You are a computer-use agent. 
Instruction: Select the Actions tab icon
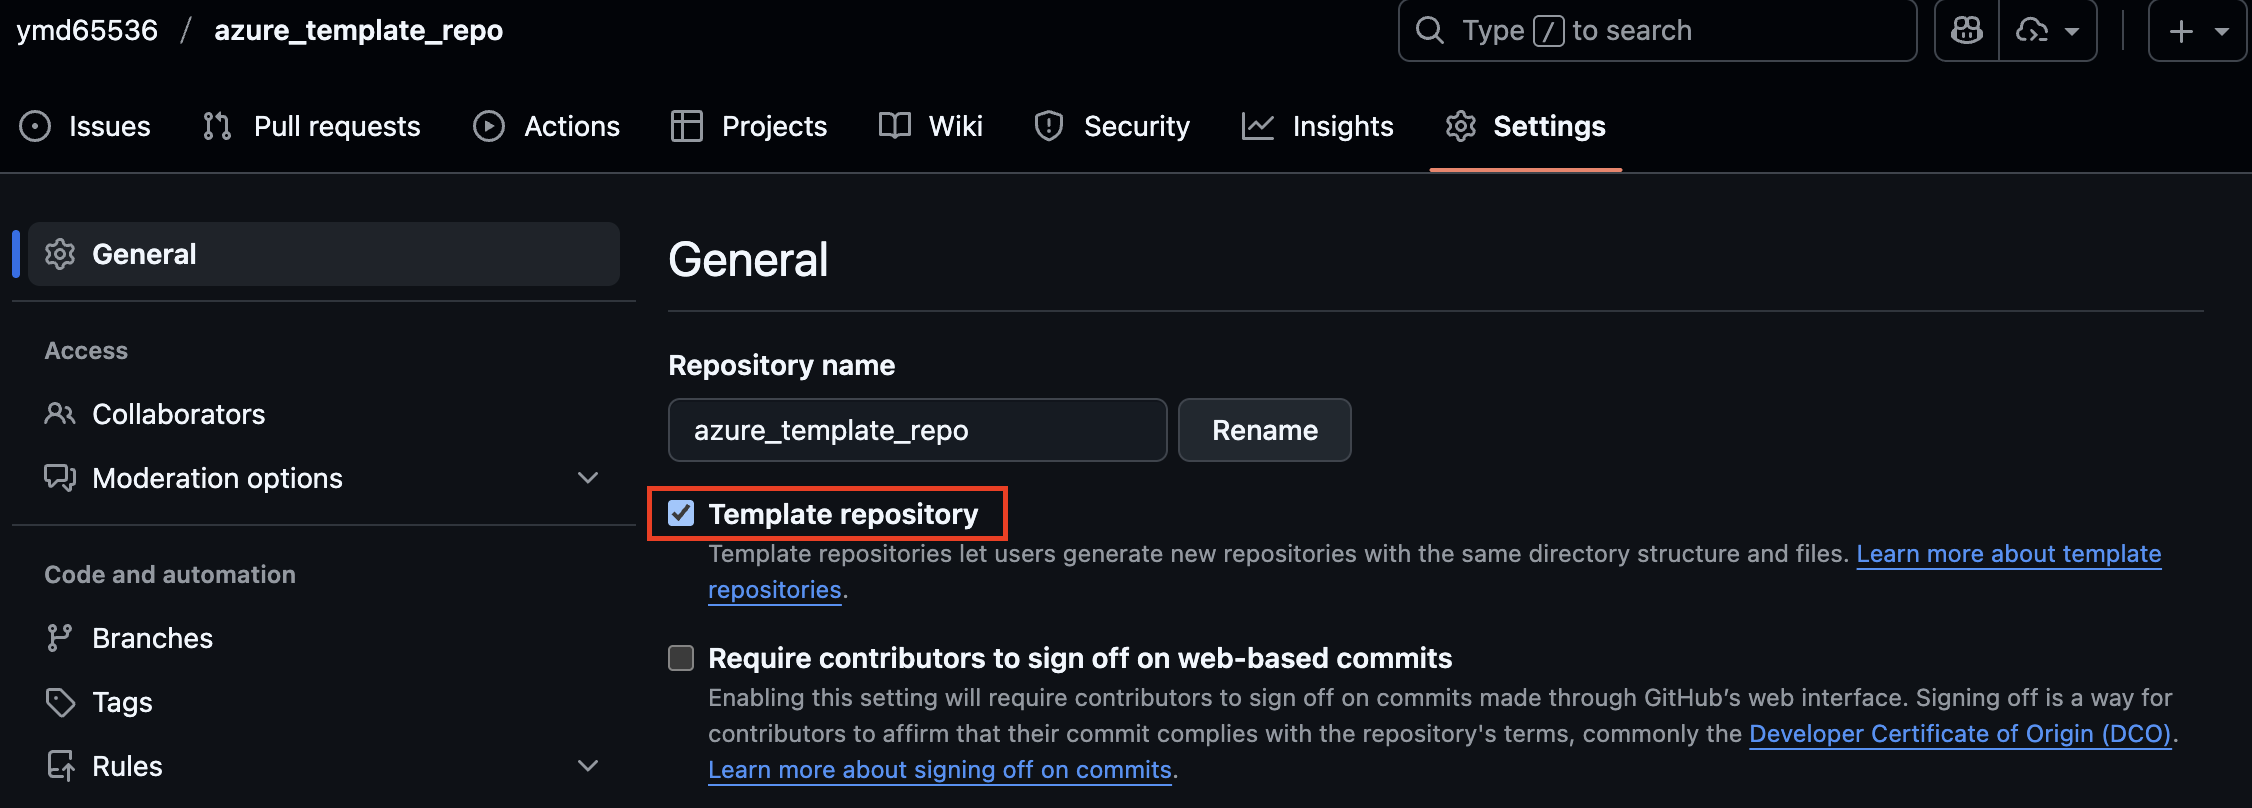pos(489,126)
